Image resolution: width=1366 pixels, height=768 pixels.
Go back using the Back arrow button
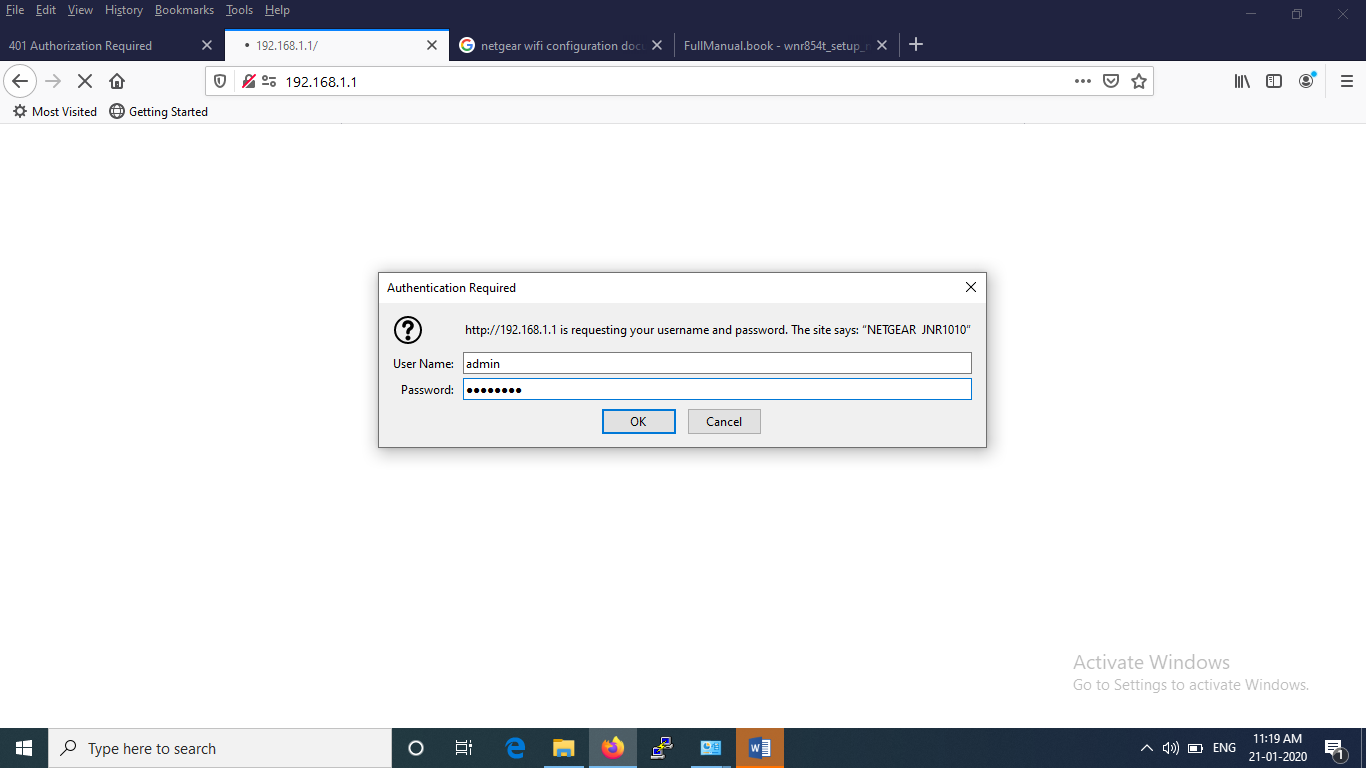point(20,81)
